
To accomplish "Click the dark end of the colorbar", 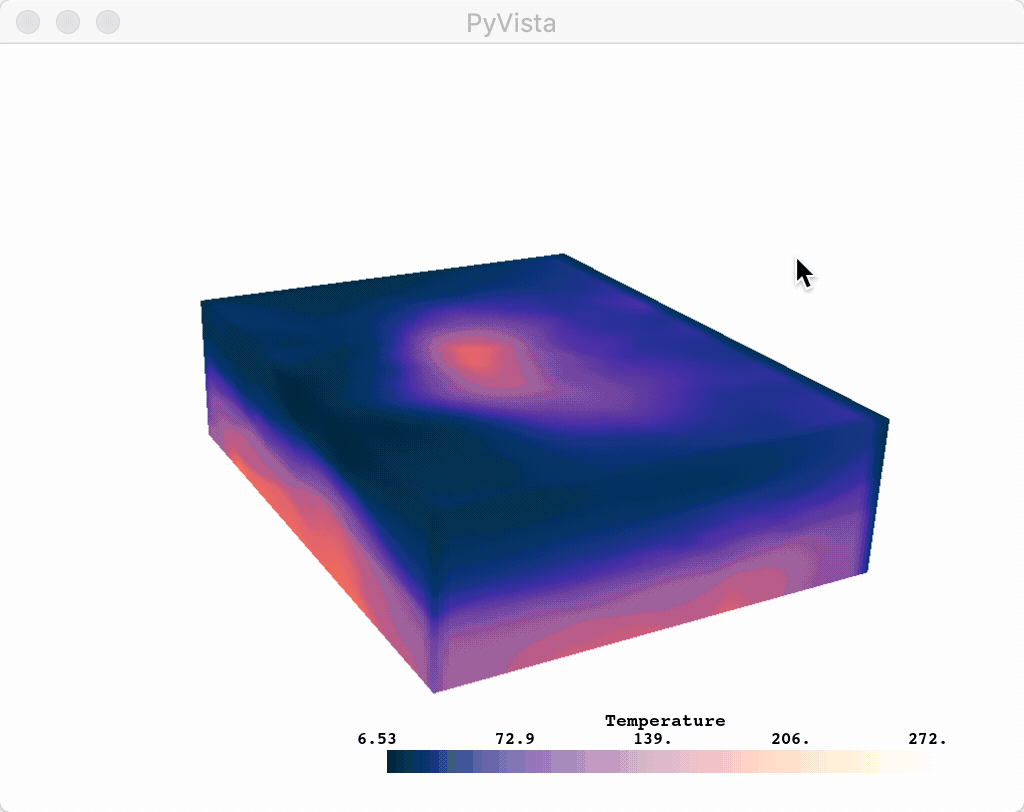I will (x=400, y=761).
